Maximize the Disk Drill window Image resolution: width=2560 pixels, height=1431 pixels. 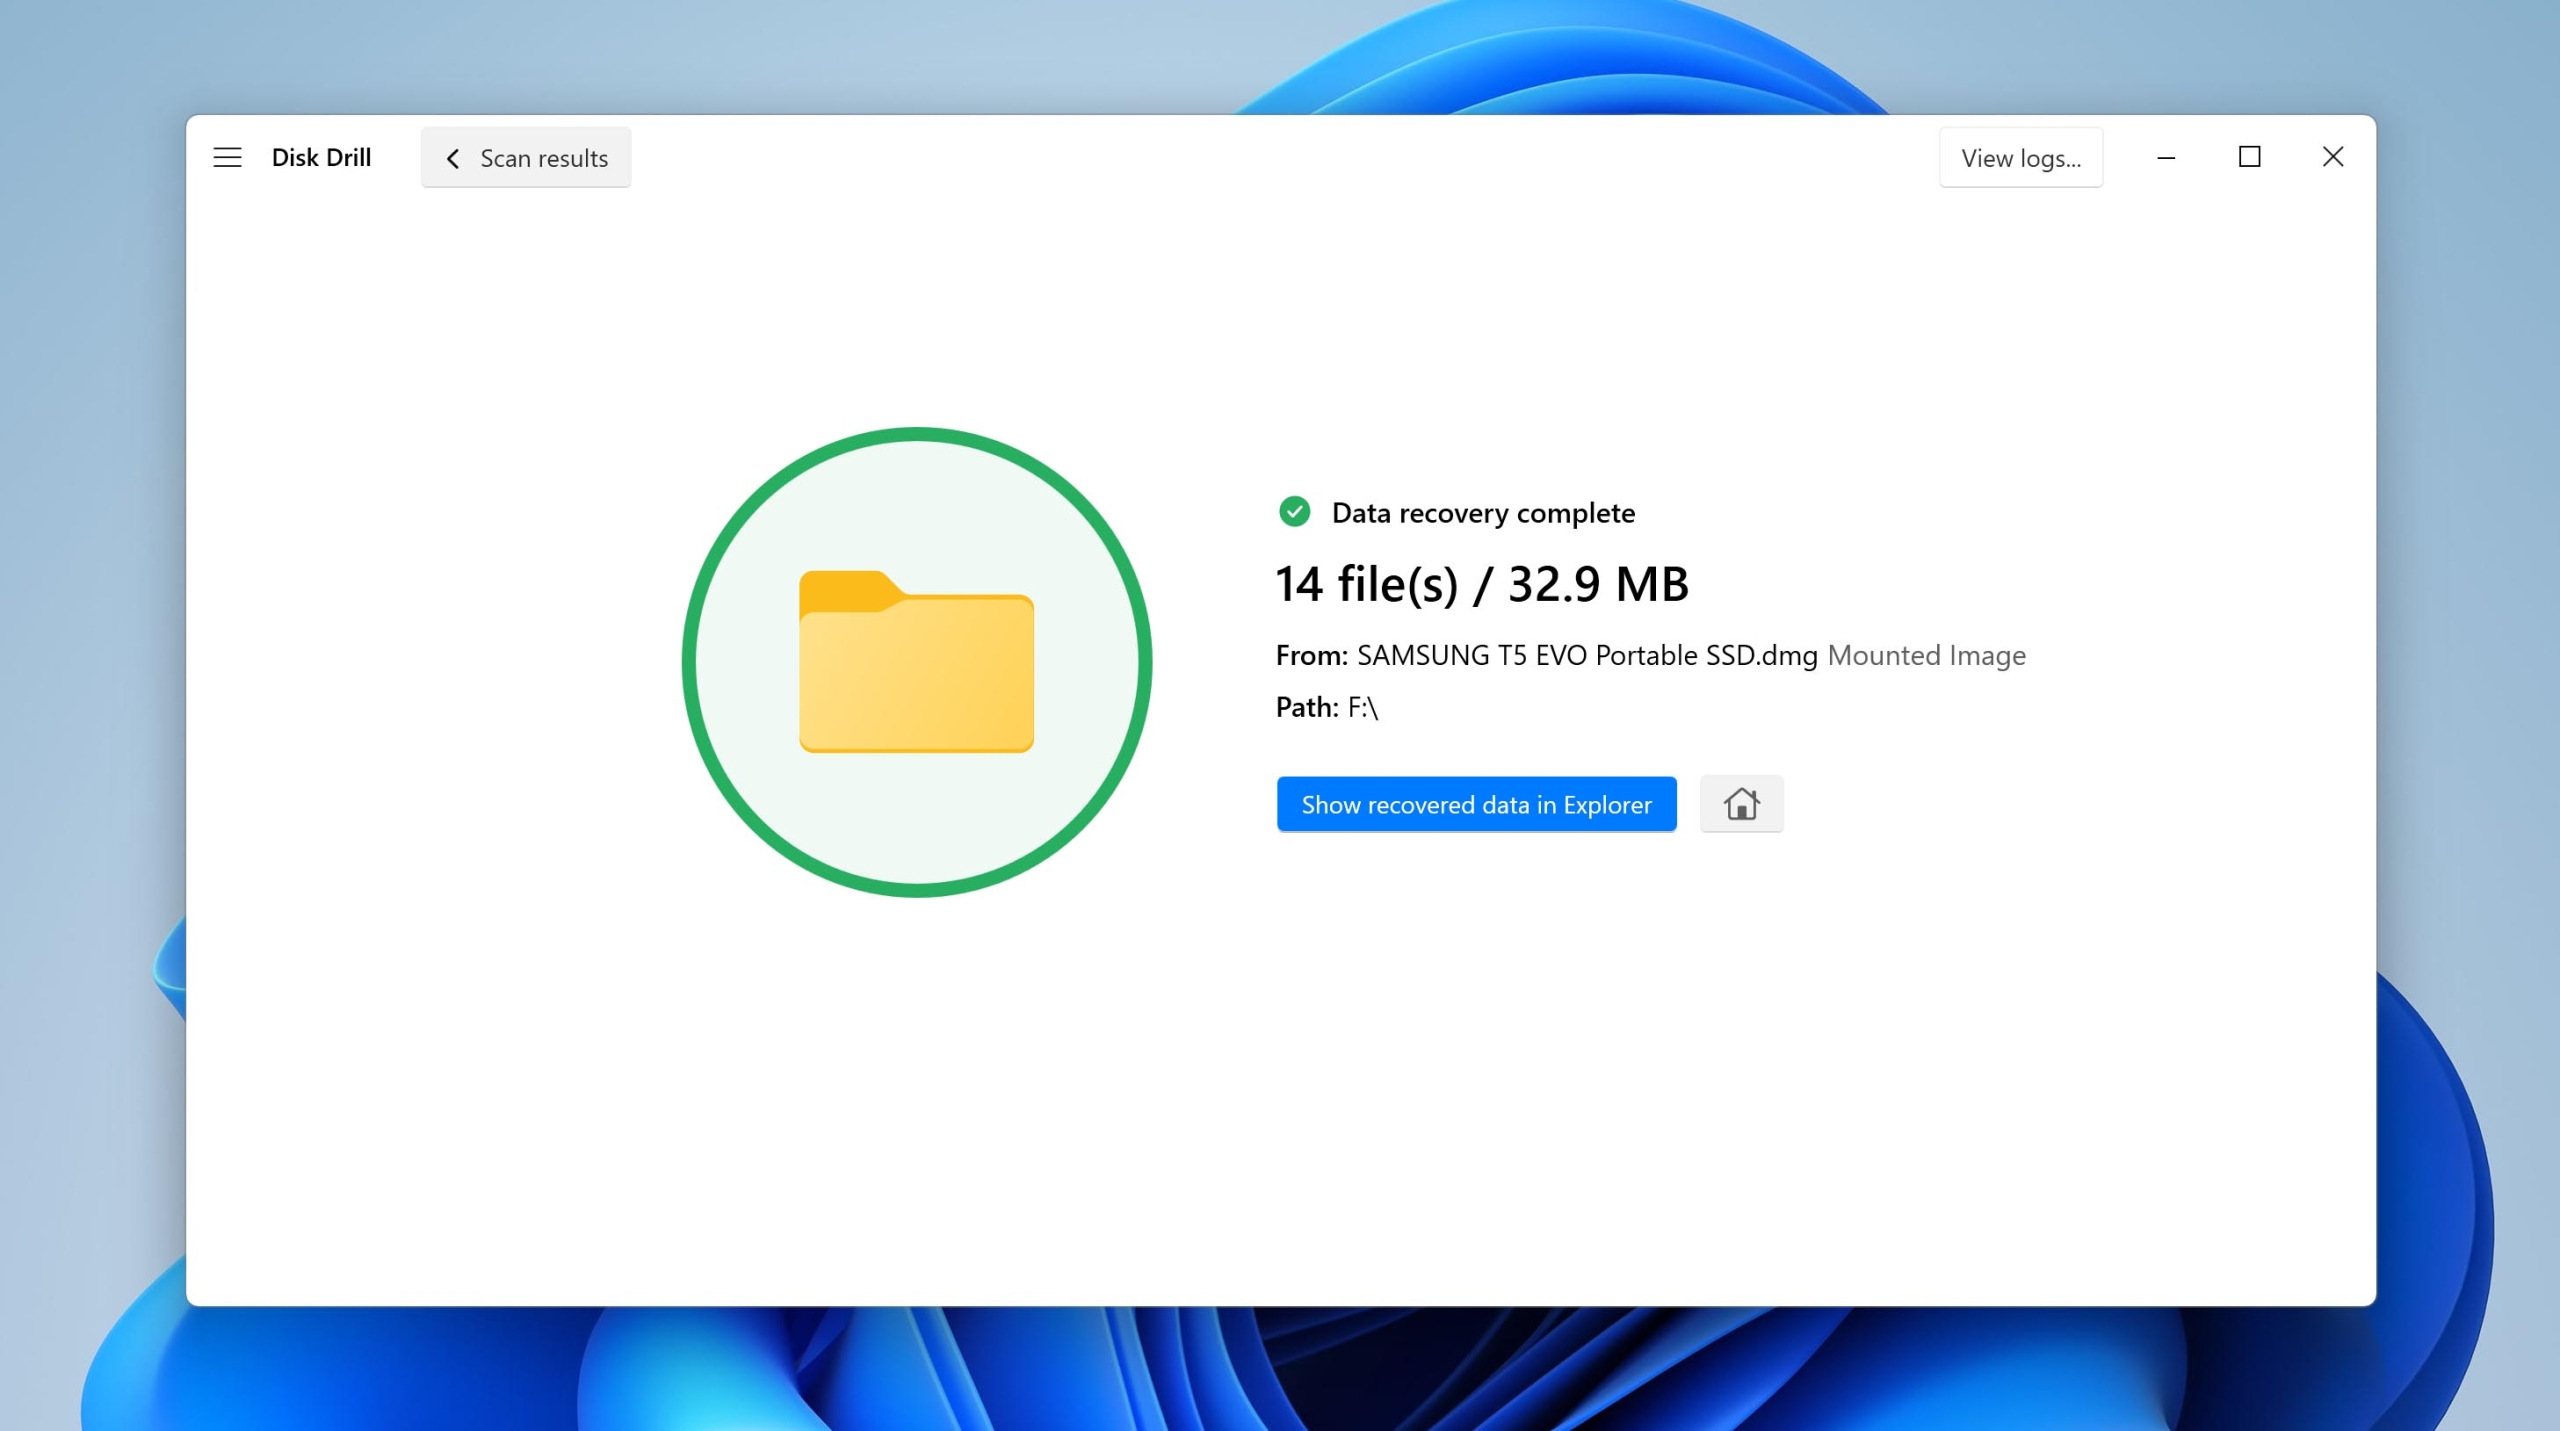[x=2249, y=157]
